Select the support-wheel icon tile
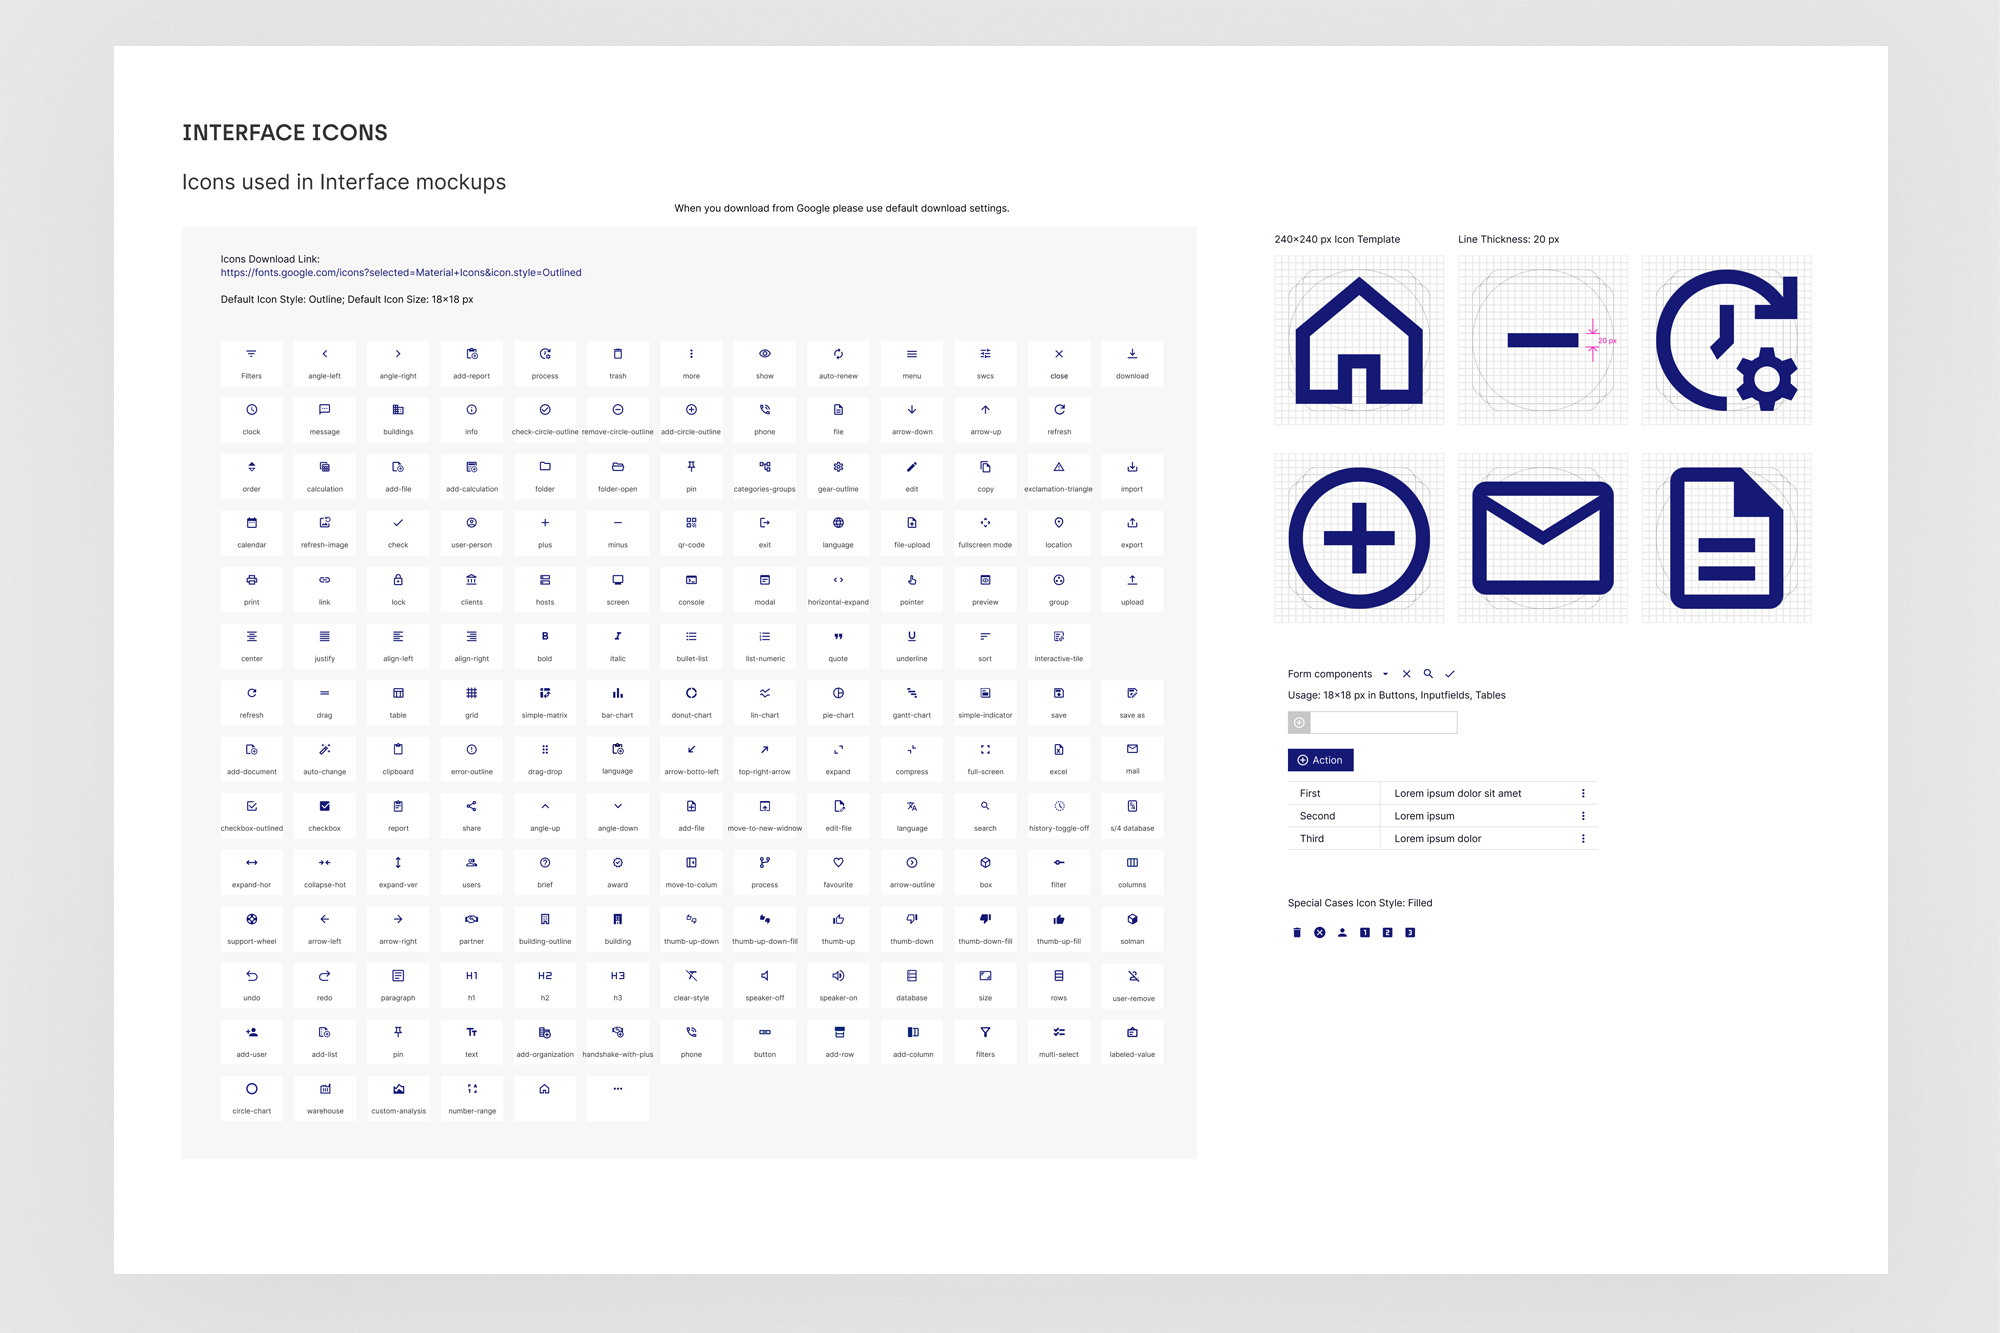This screenshot has width=2000, height=1333. (251, 927)
